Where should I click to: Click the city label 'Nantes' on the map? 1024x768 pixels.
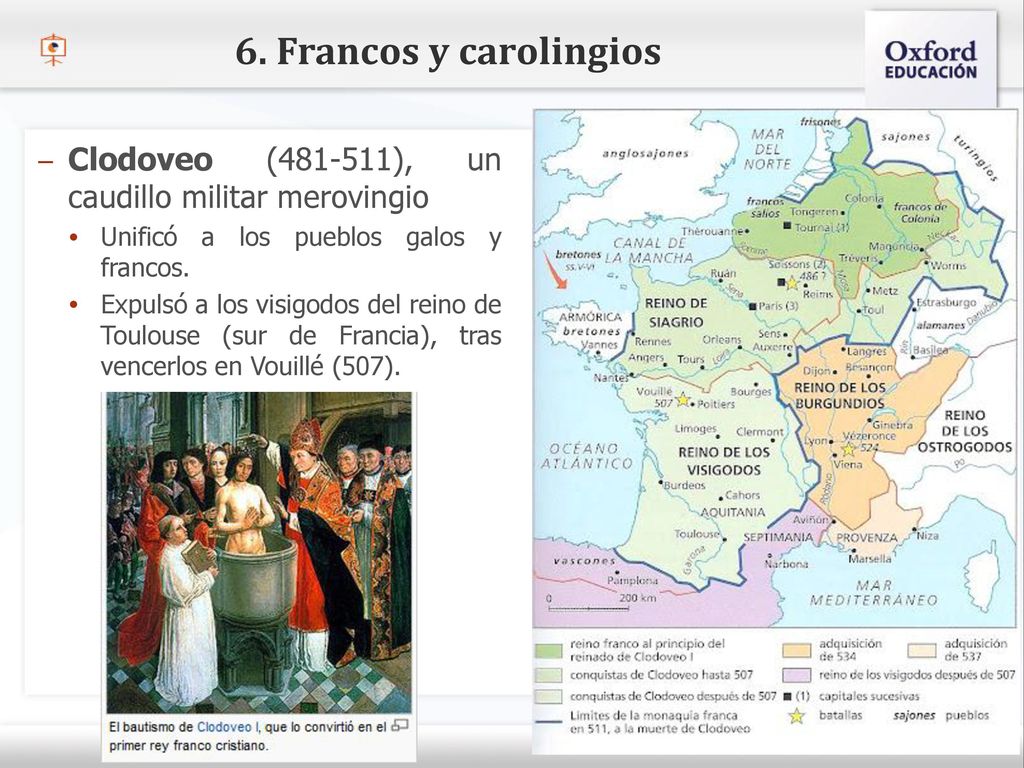pos(611,377)
